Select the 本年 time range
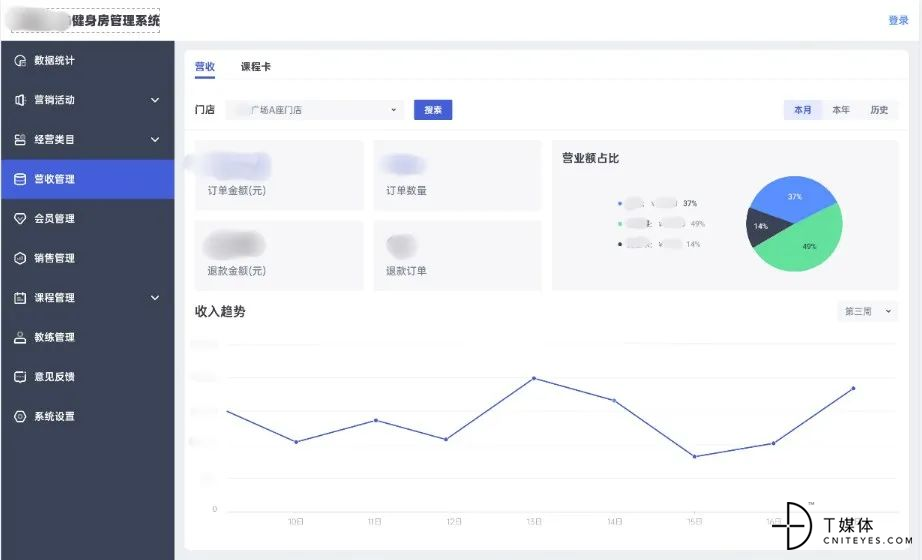 841,110
